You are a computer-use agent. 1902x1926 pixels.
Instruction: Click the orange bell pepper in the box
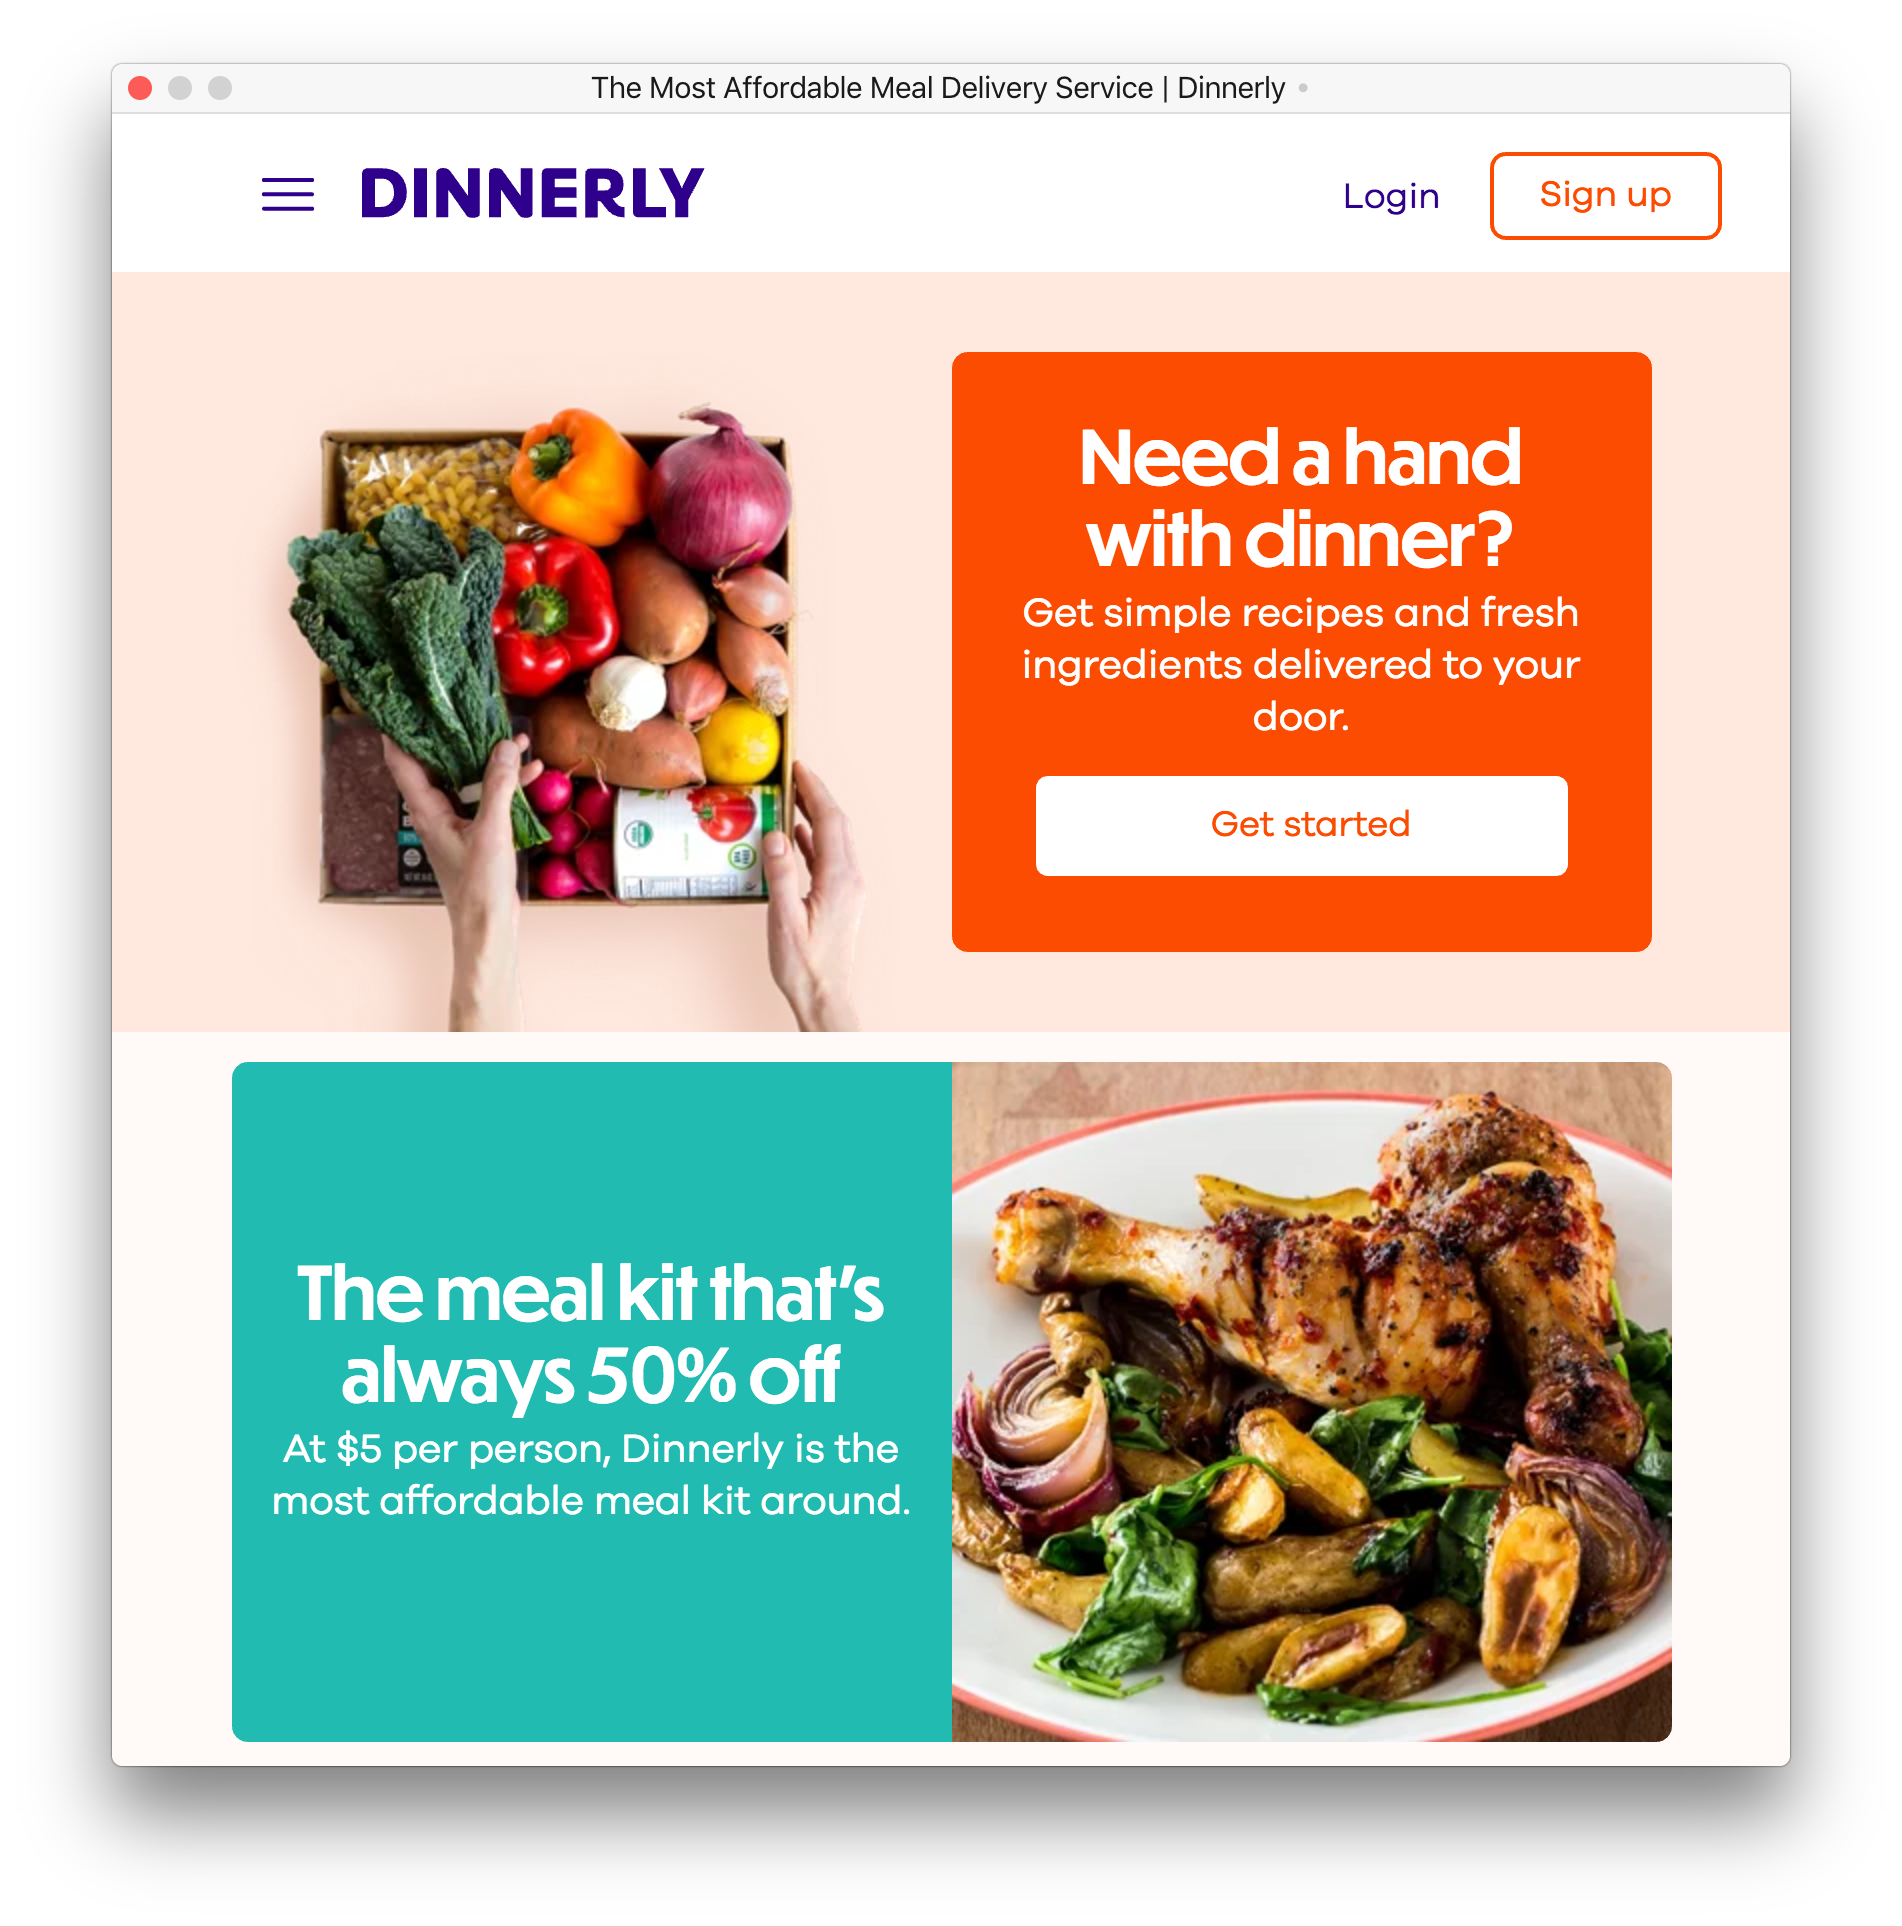click(x=575, y=475)
